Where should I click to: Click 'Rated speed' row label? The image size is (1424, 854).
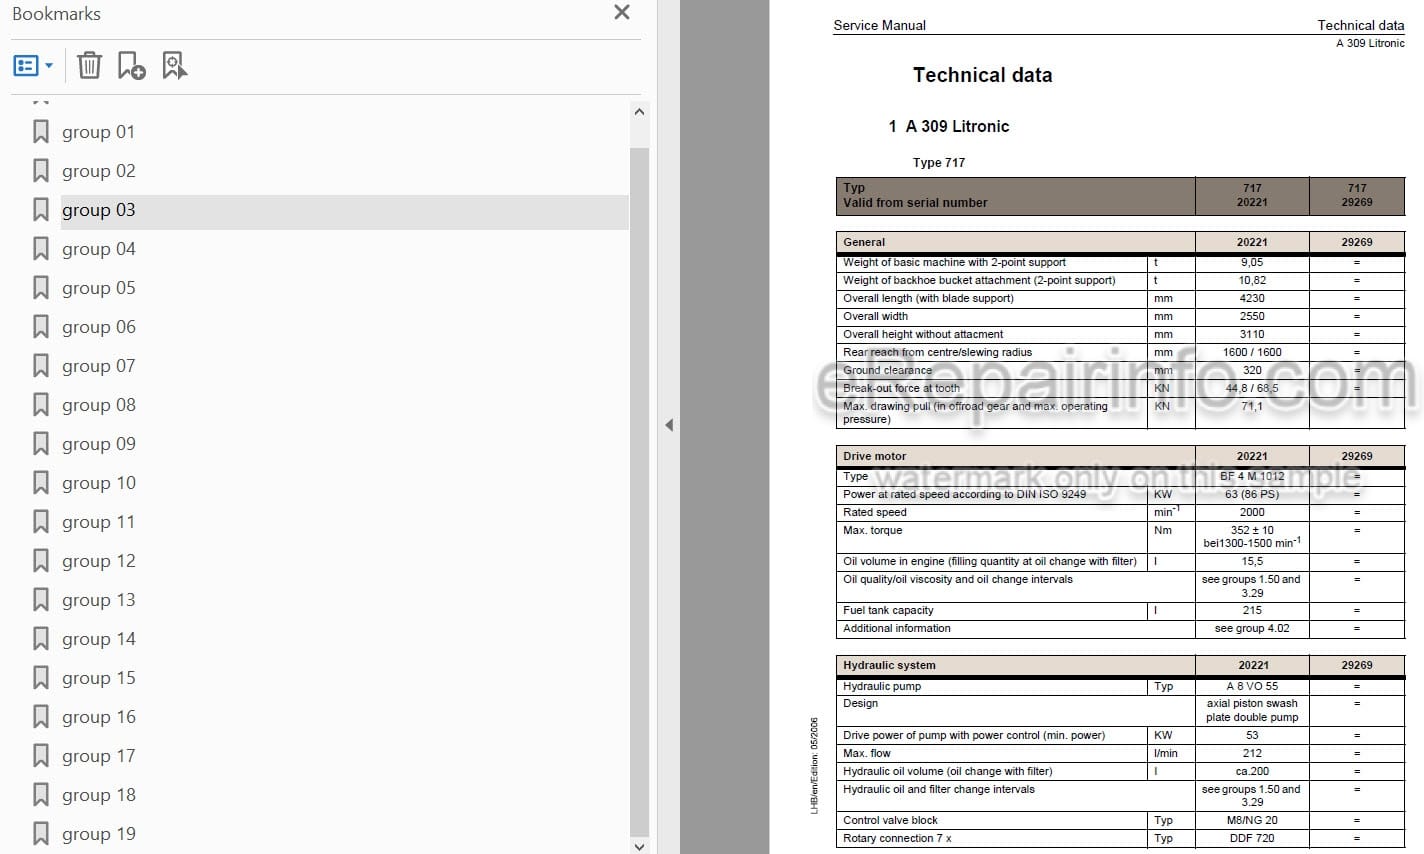click(875, 512)
